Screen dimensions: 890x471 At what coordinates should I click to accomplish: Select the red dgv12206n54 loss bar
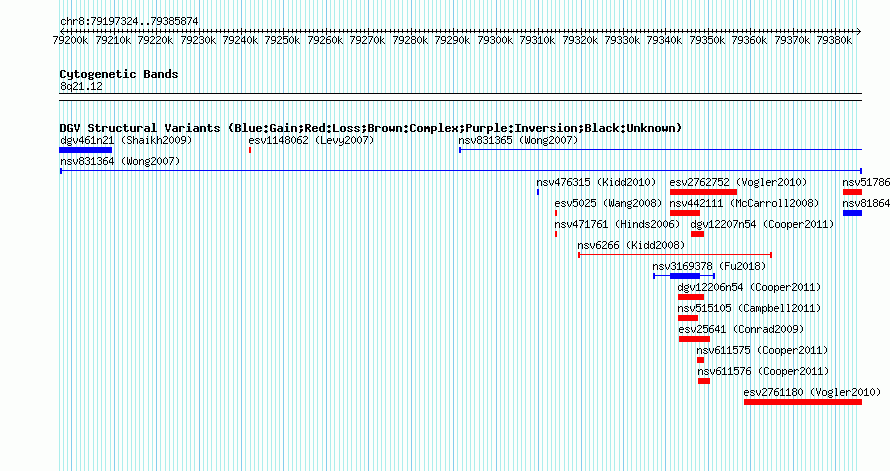(691, 297)
